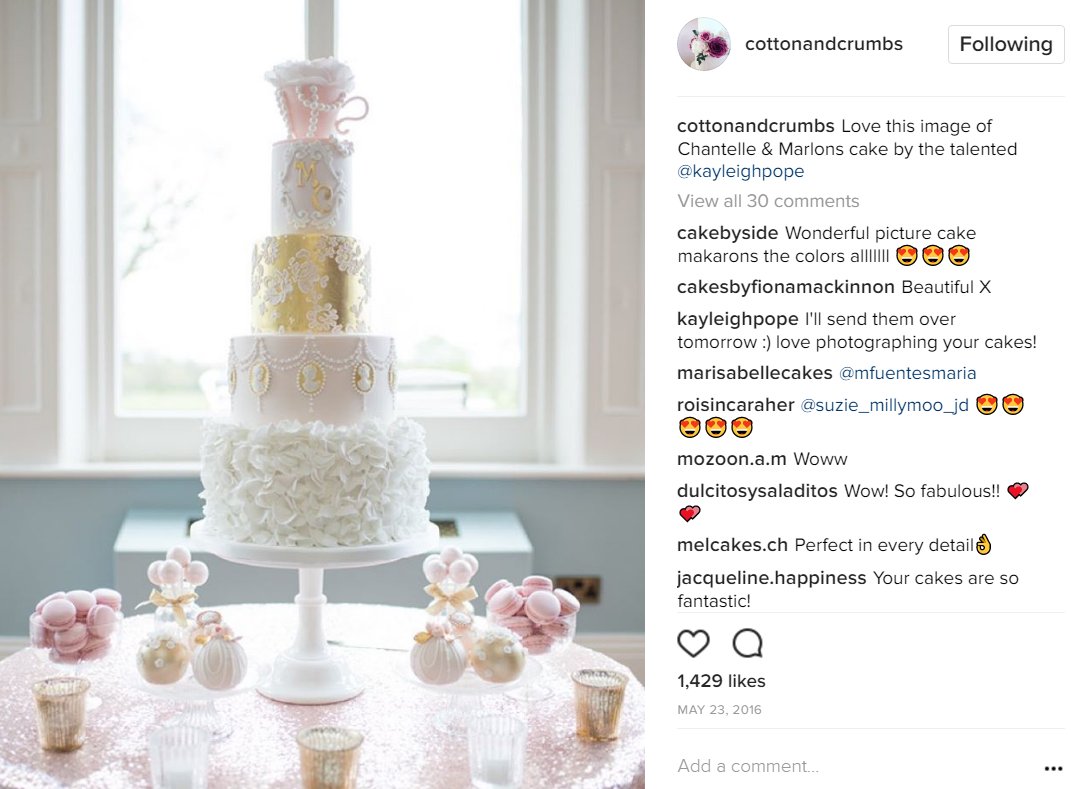
Task: Open the wedding cake photo
Action: (322, 394)
